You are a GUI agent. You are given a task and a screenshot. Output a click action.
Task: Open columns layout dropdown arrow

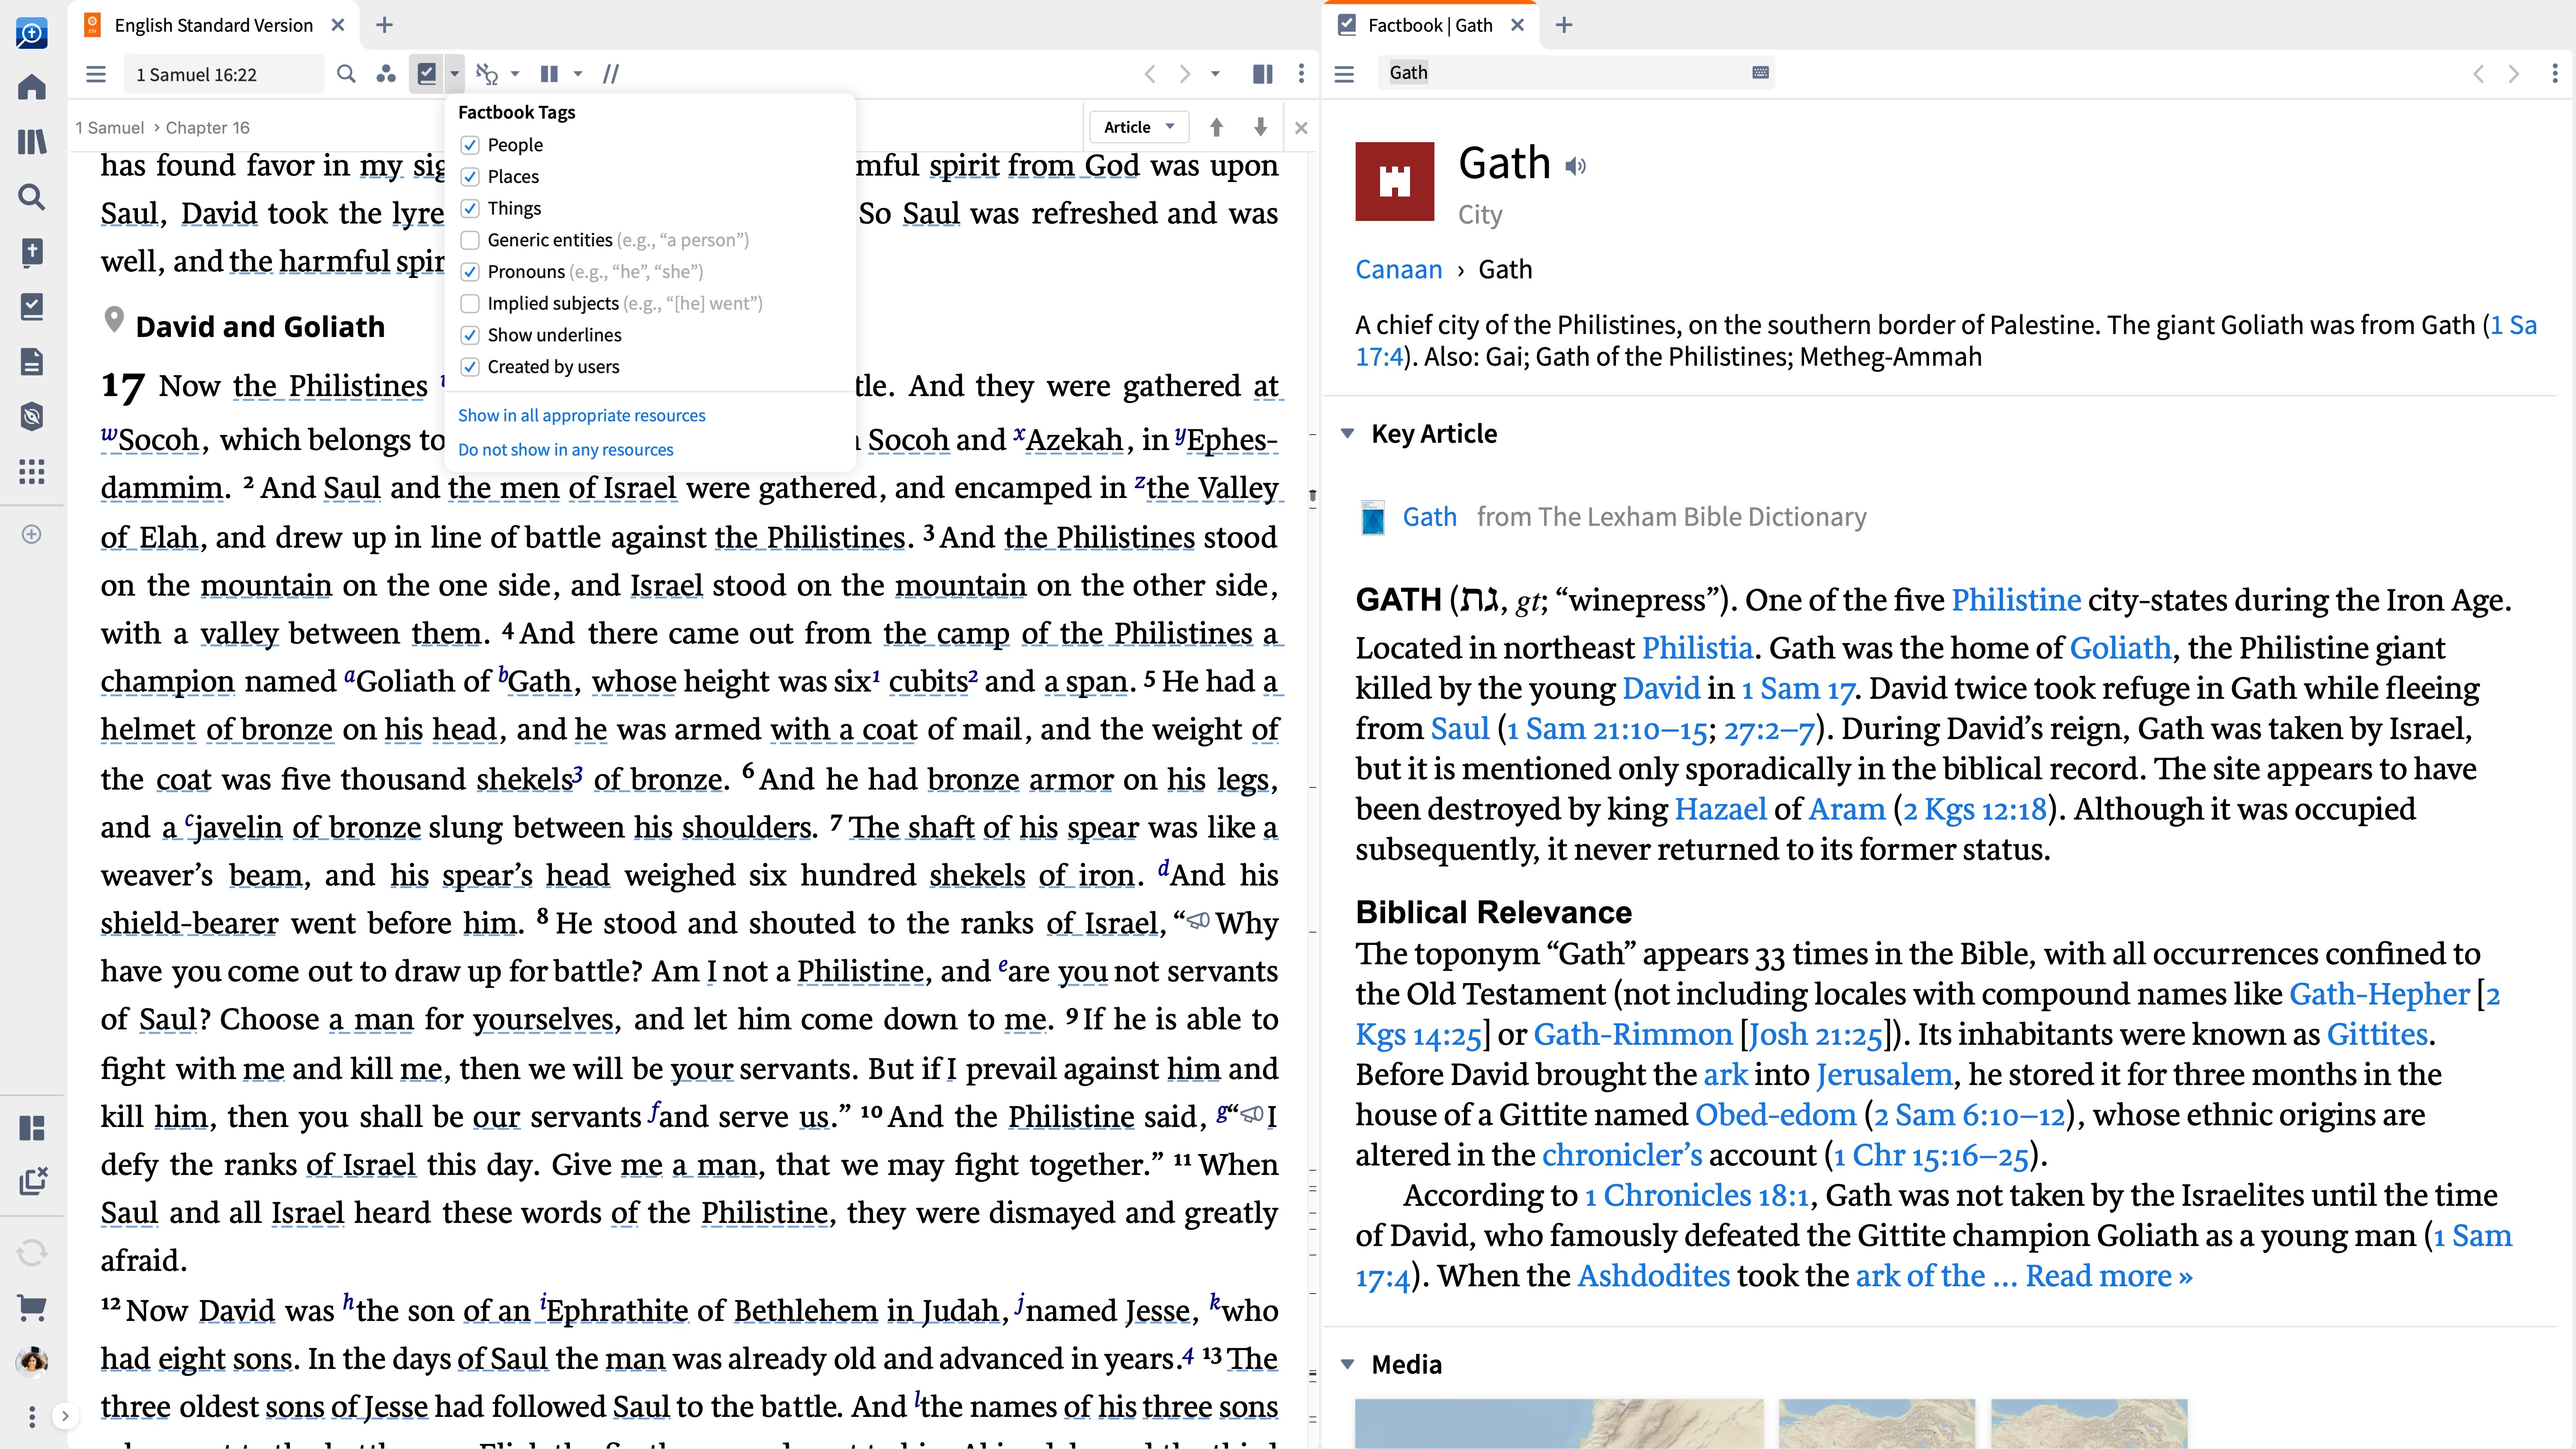click(577, 74)
